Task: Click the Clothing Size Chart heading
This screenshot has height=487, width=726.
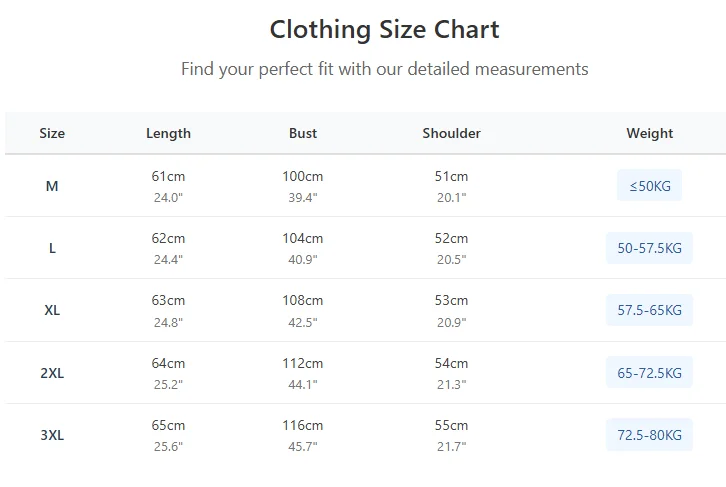Action: 384,29
